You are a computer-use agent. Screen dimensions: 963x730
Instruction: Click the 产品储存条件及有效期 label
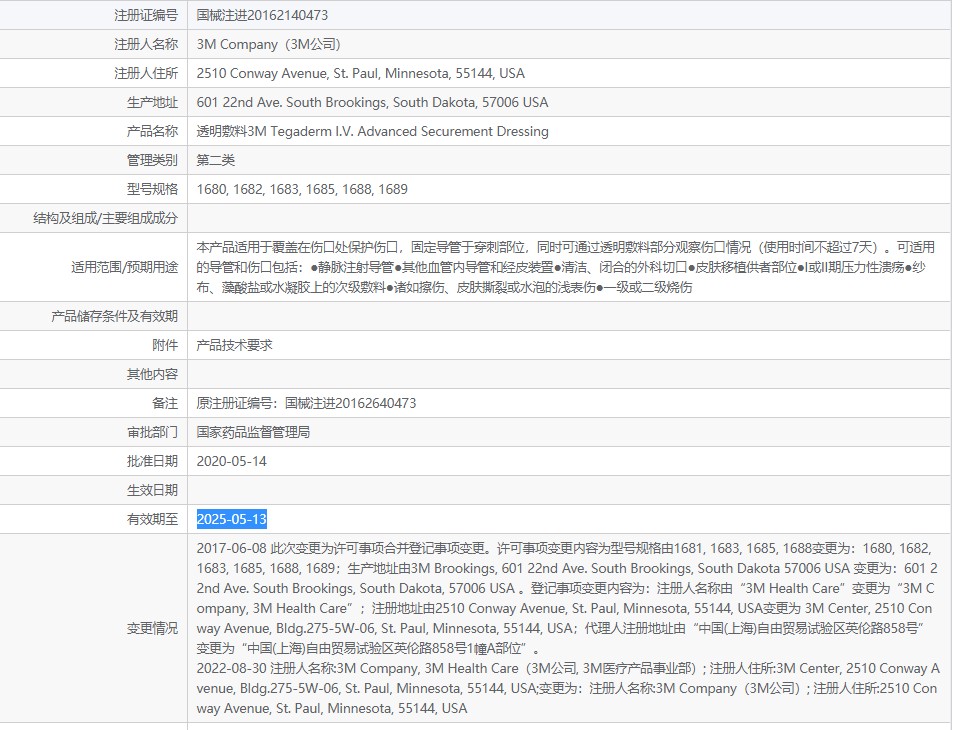point(114,316)
